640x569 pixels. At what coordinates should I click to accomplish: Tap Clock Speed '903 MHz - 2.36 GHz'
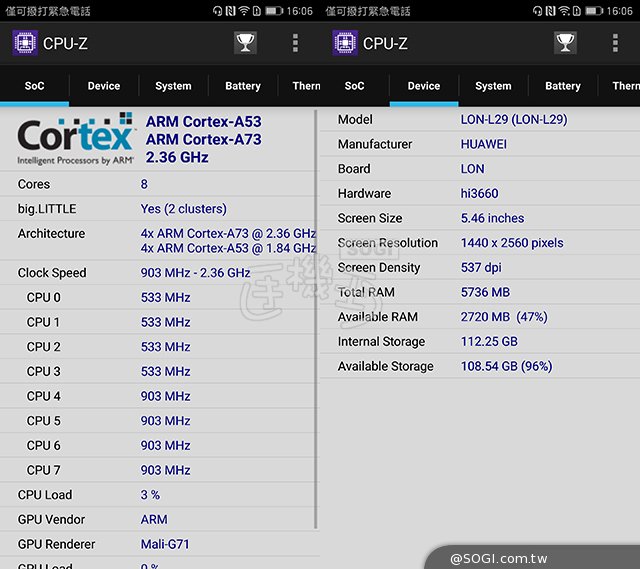pyautogui.click(x=196, y=273)
